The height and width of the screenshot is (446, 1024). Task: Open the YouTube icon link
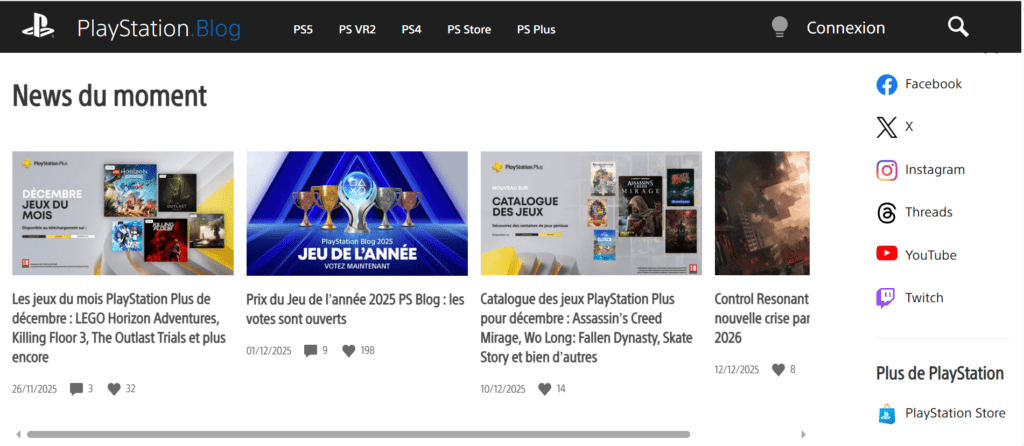point(886,255)
